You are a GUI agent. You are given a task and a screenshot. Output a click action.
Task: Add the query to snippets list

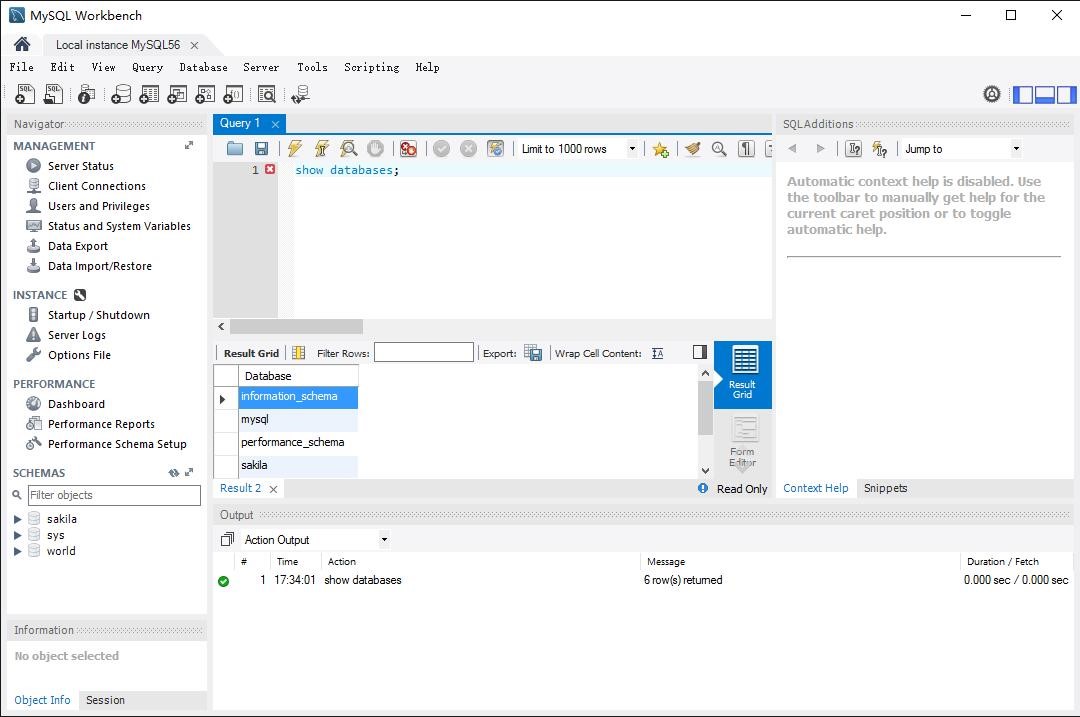click(661, 148)
